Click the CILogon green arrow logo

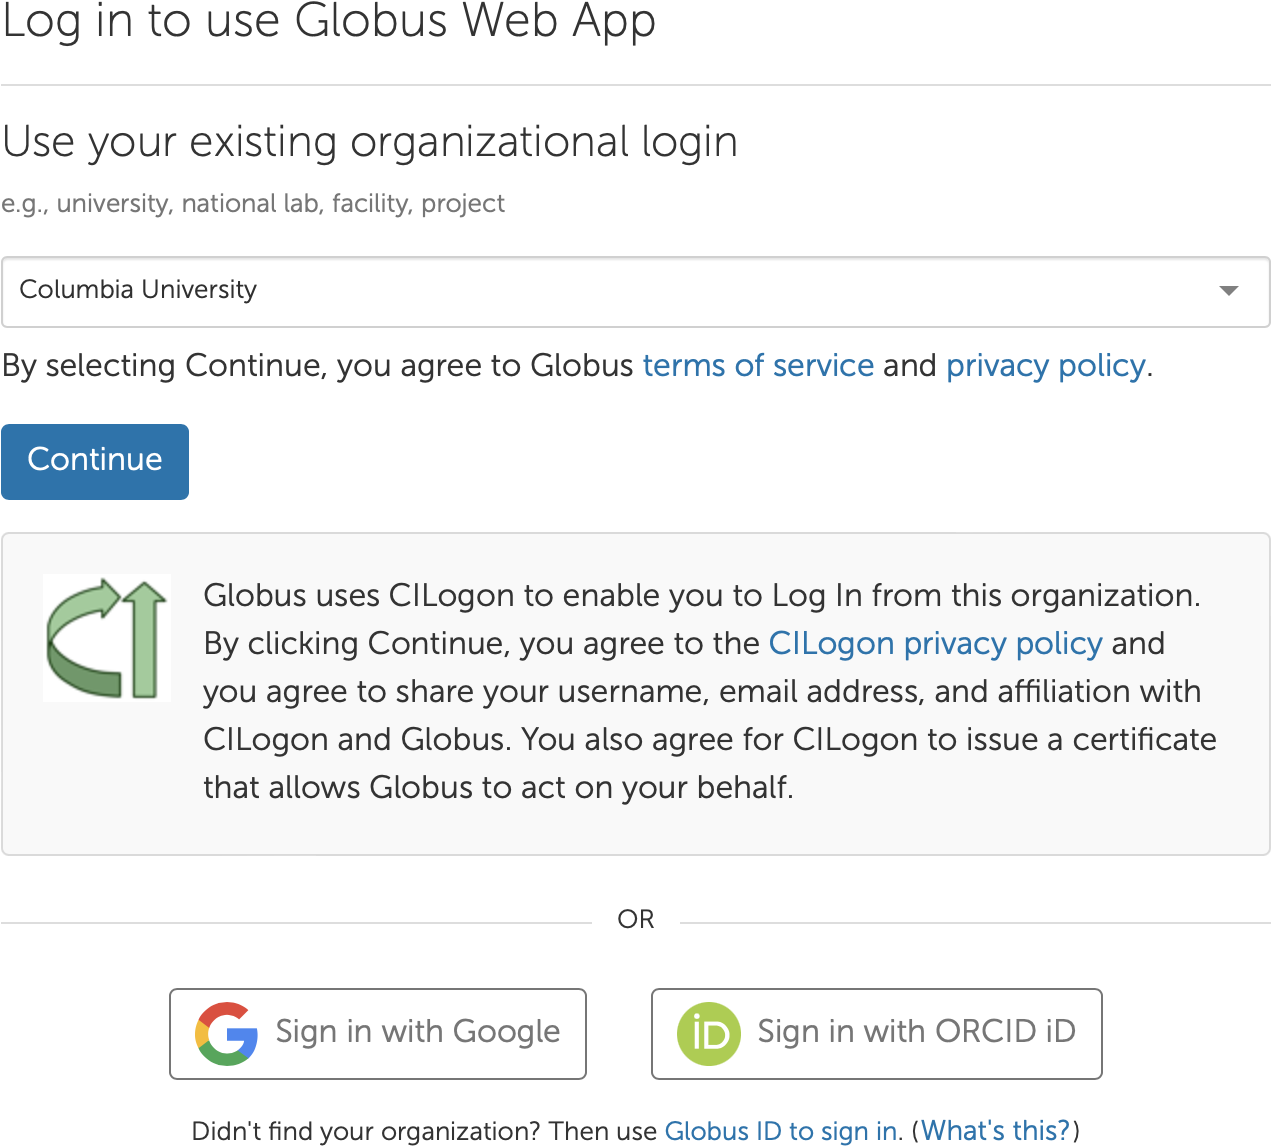click(107, 638)
